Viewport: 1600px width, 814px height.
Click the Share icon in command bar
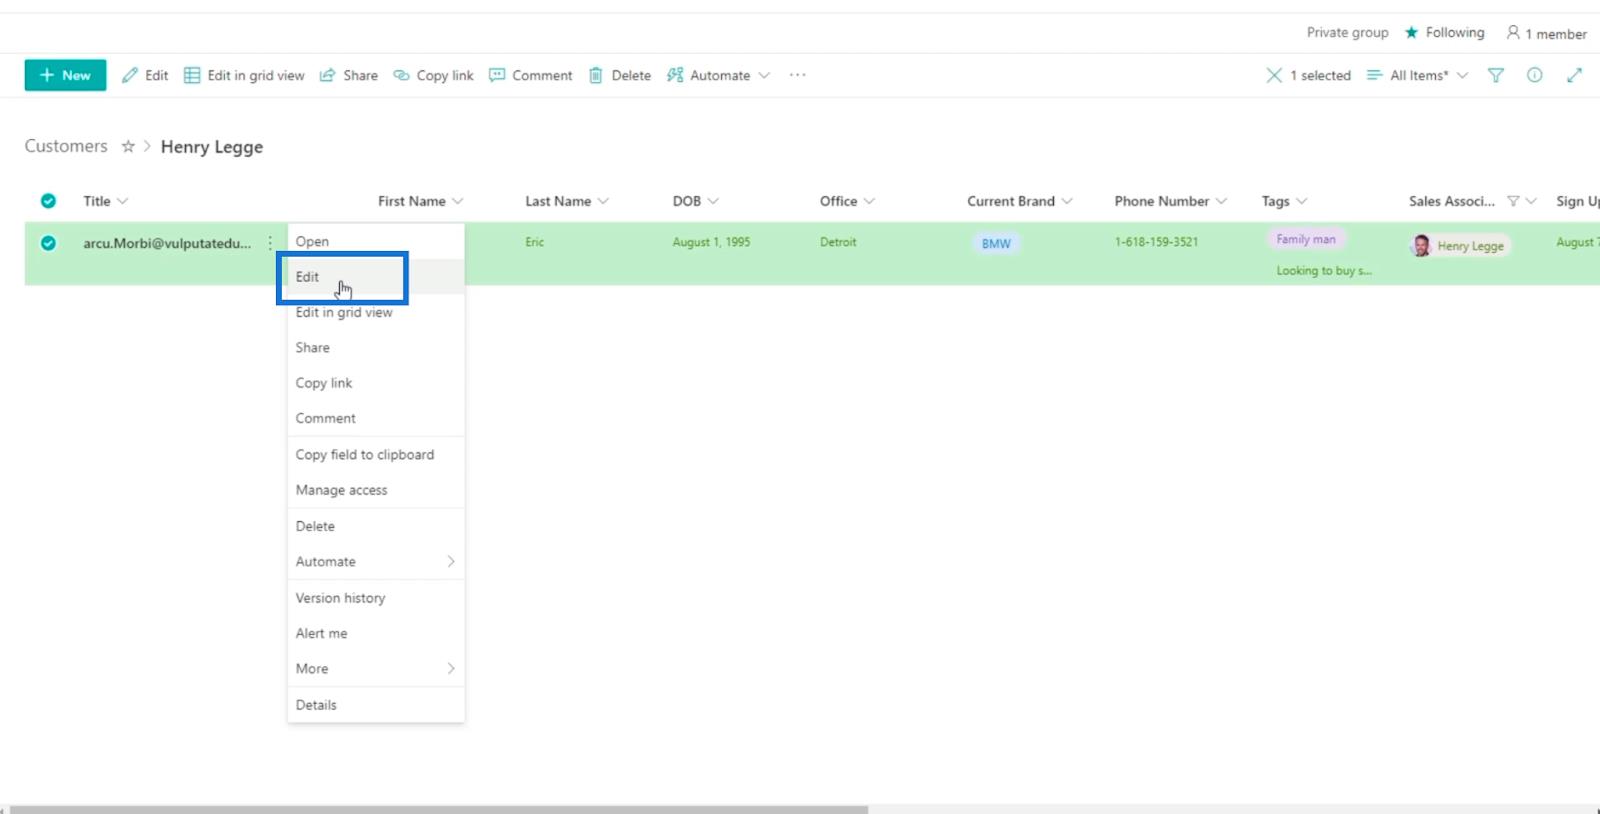point(327,75)
